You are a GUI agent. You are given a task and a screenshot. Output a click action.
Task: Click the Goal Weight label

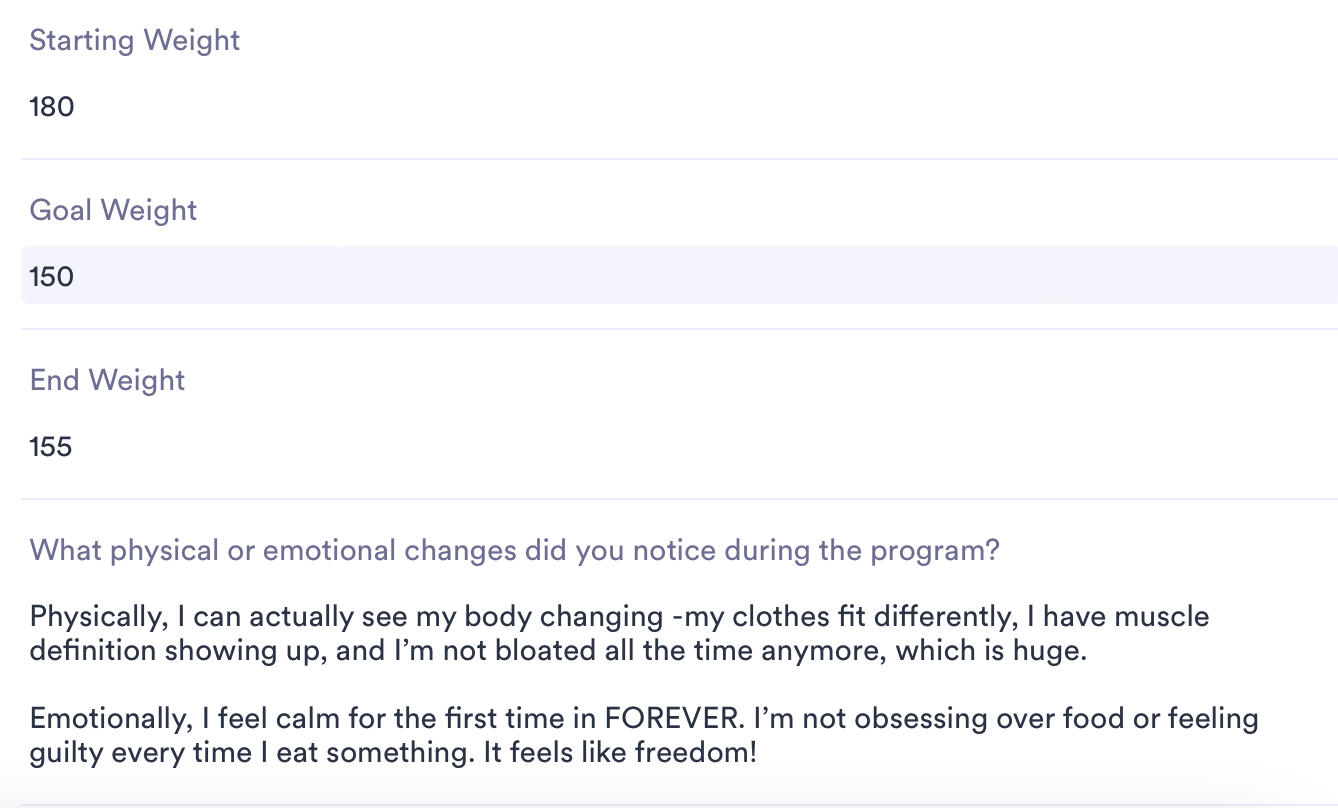[x=113, y=211]
